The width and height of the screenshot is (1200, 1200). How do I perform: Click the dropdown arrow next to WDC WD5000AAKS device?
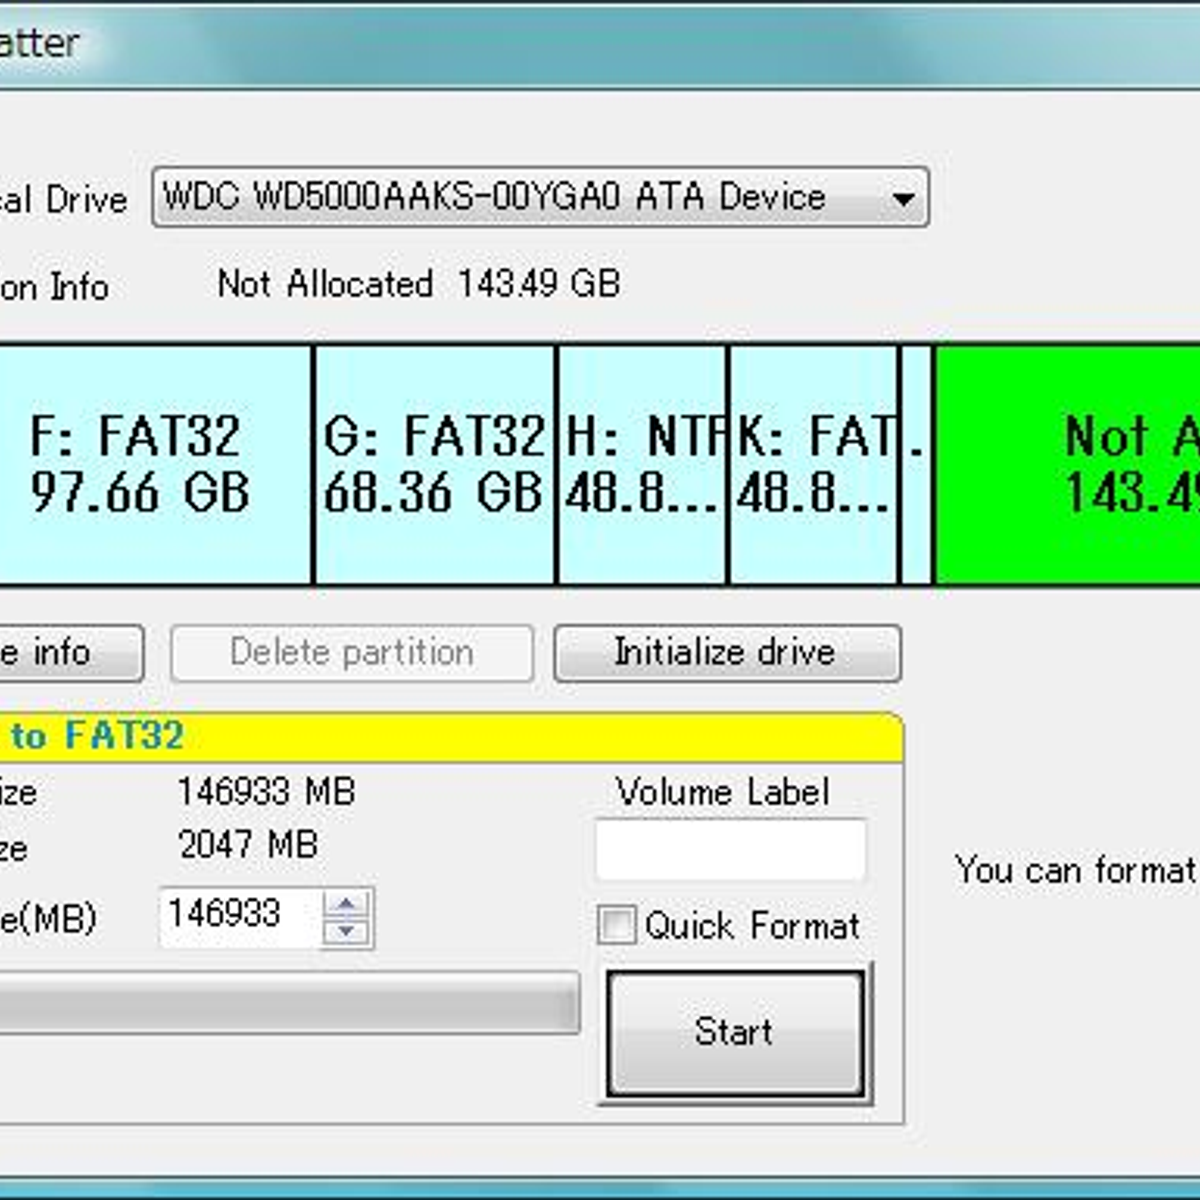tap(903, 197)
